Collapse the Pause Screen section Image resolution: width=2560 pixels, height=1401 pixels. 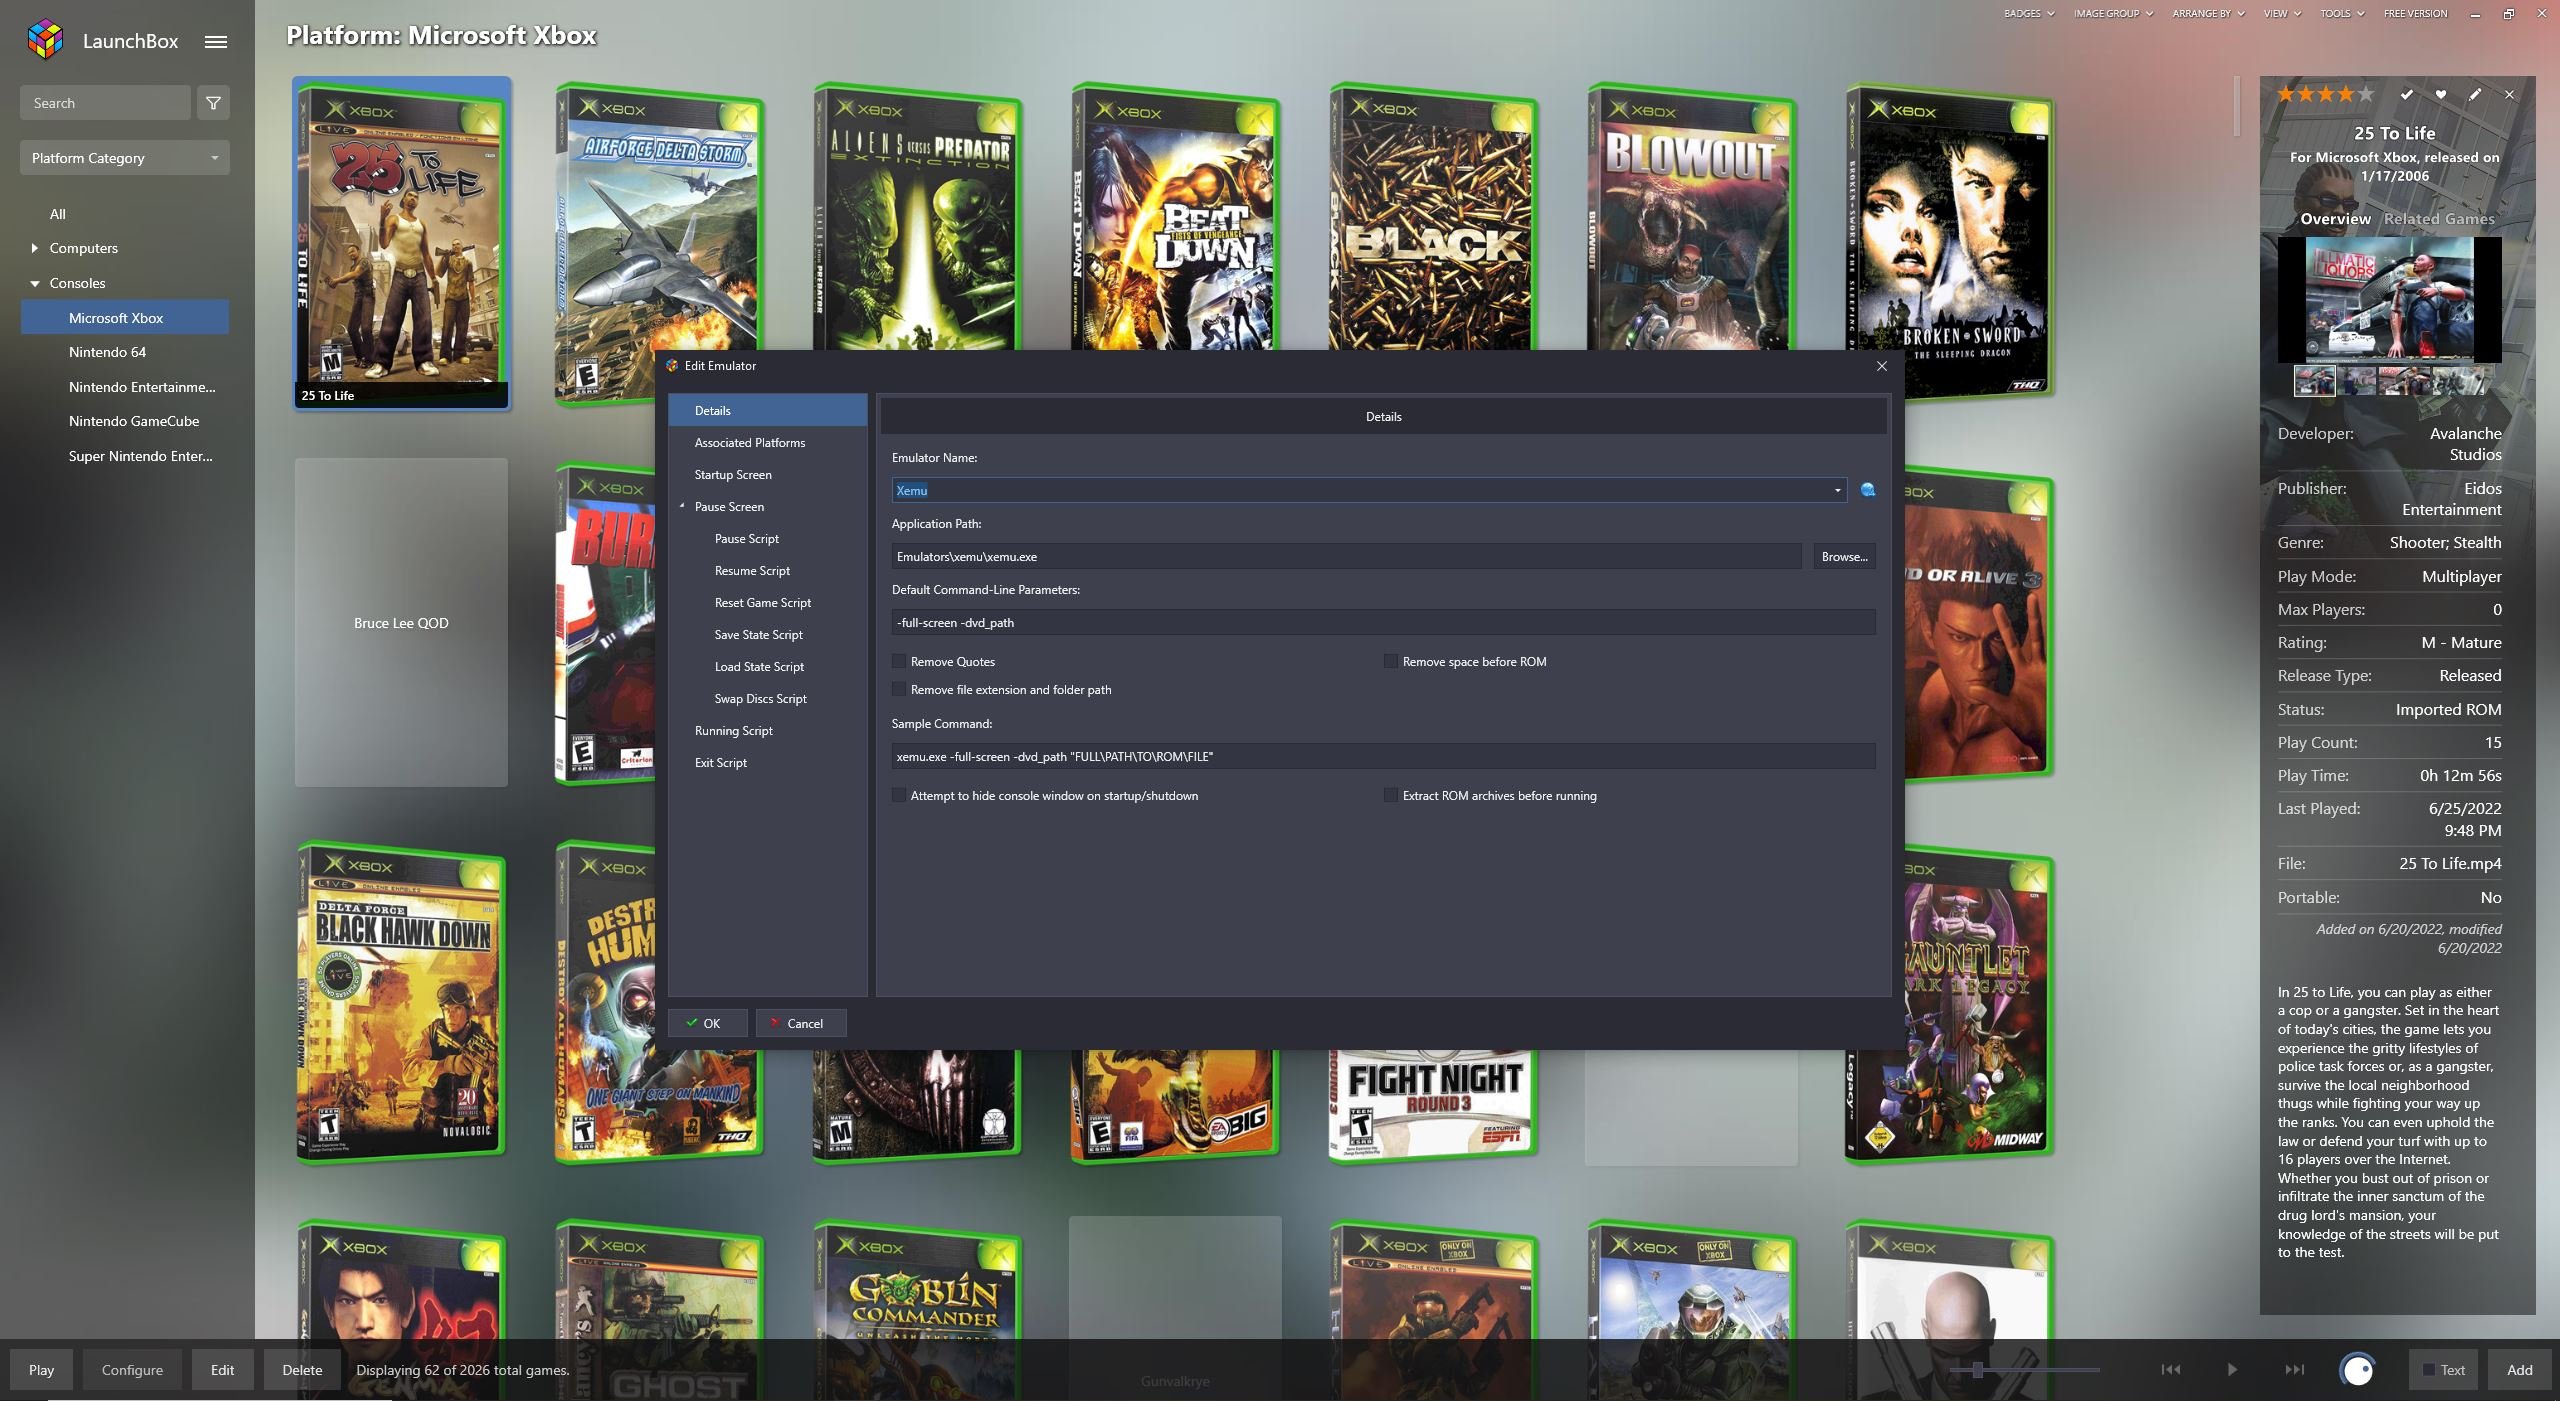682,506
